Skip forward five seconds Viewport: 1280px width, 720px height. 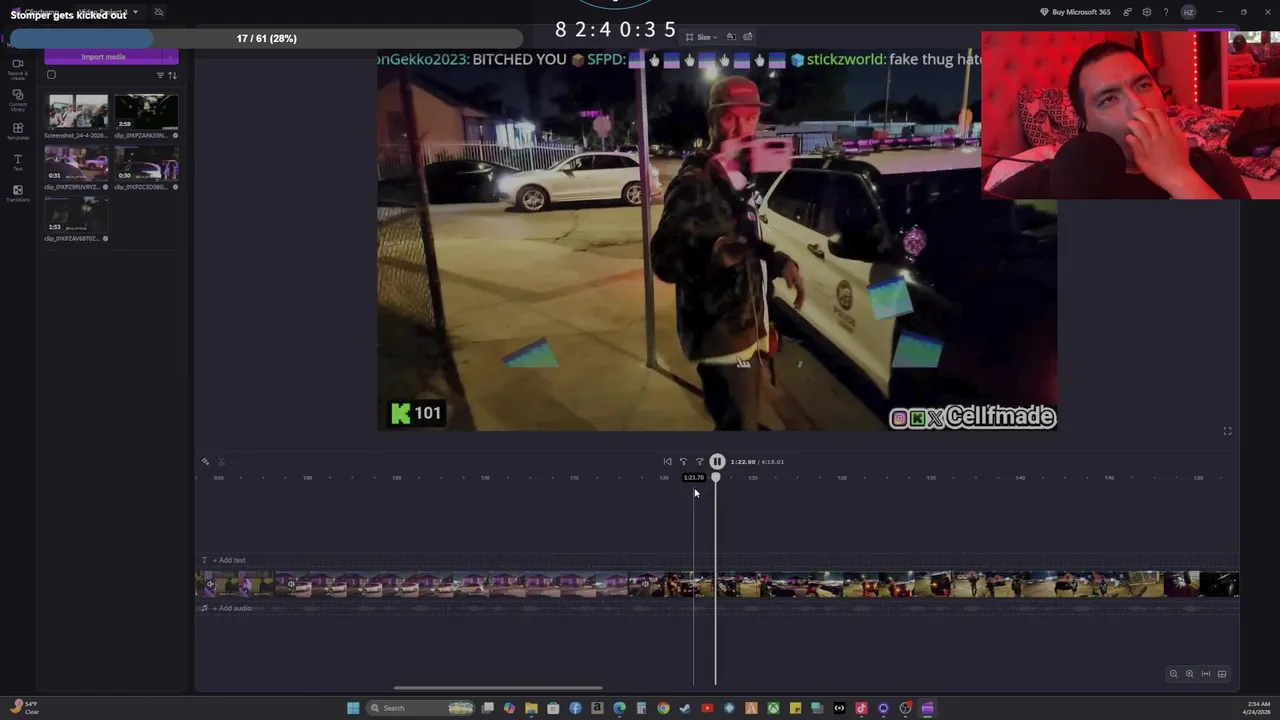pos(699,461)
